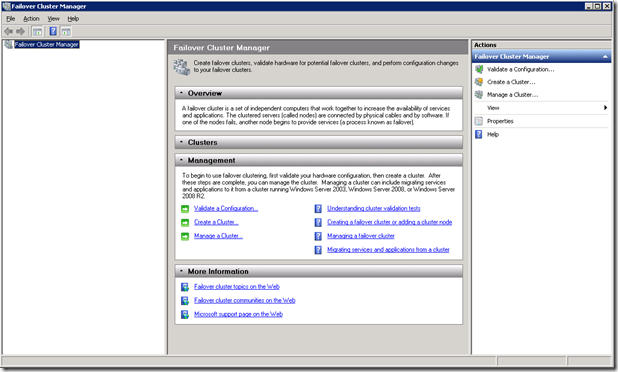Viewport: 618px width, 372px height.
Task: Toggle the Show/Hide Console Tree toolbar icon
Action: coord(37,31)
